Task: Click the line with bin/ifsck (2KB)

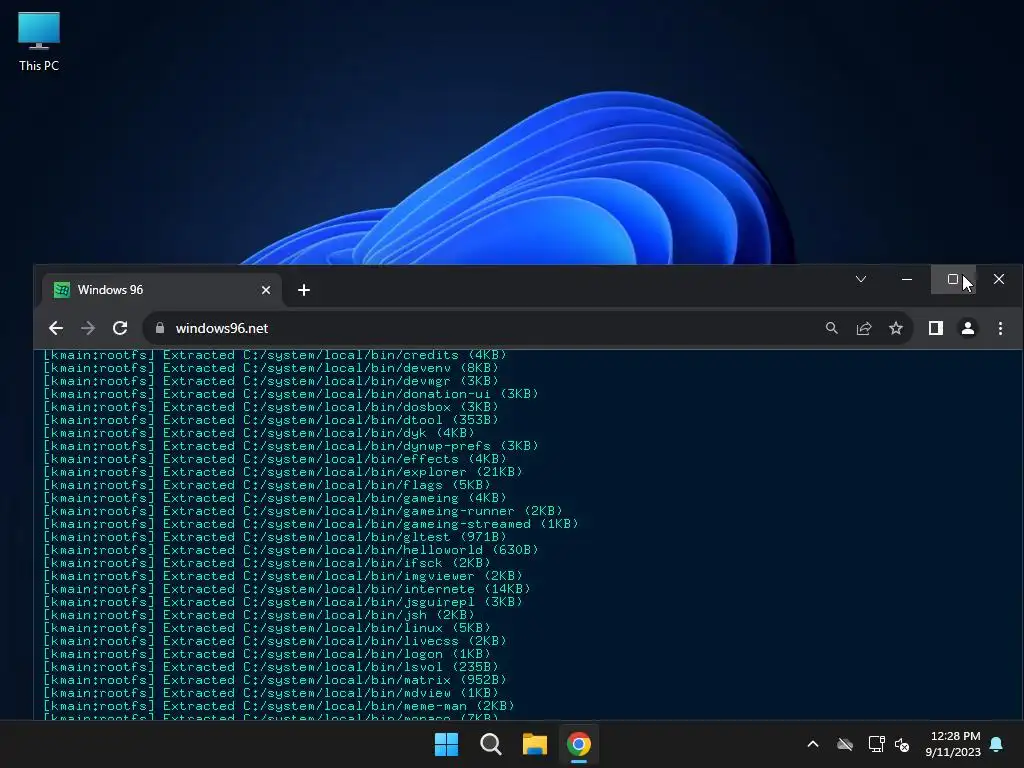Action: coord(267,563)
